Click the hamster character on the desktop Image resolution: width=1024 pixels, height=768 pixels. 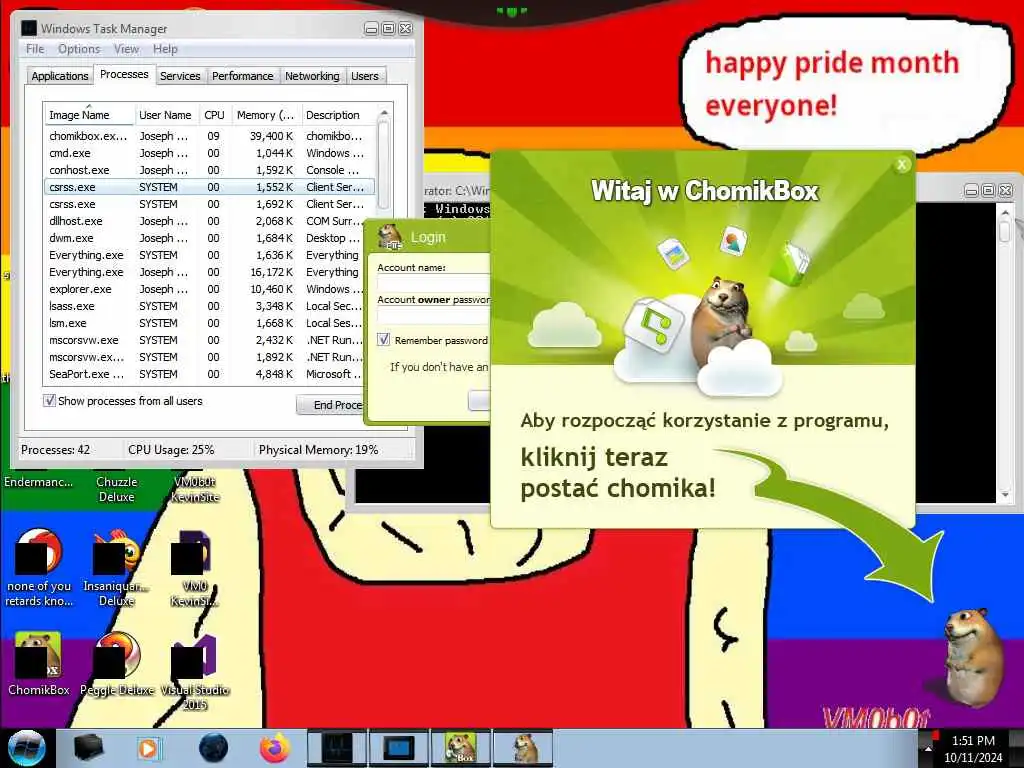tap(973, 657)
